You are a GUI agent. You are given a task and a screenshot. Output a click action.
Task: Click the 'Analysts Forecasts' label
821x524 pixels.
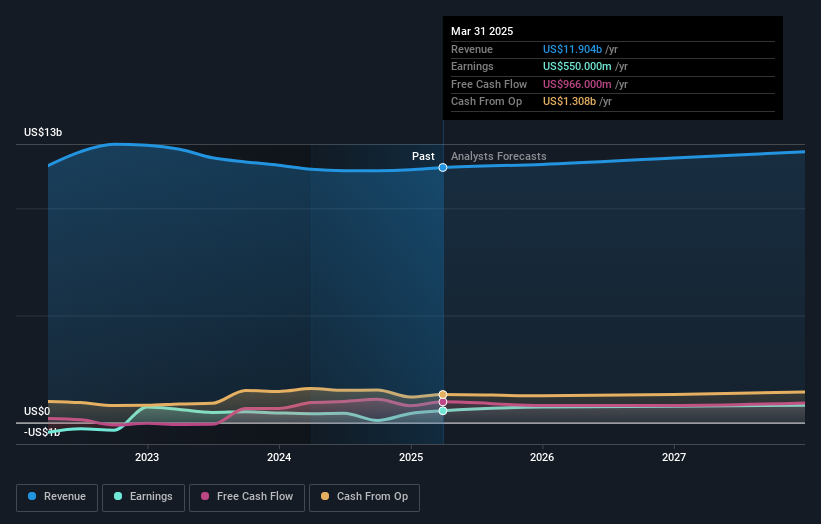[498, 157]
